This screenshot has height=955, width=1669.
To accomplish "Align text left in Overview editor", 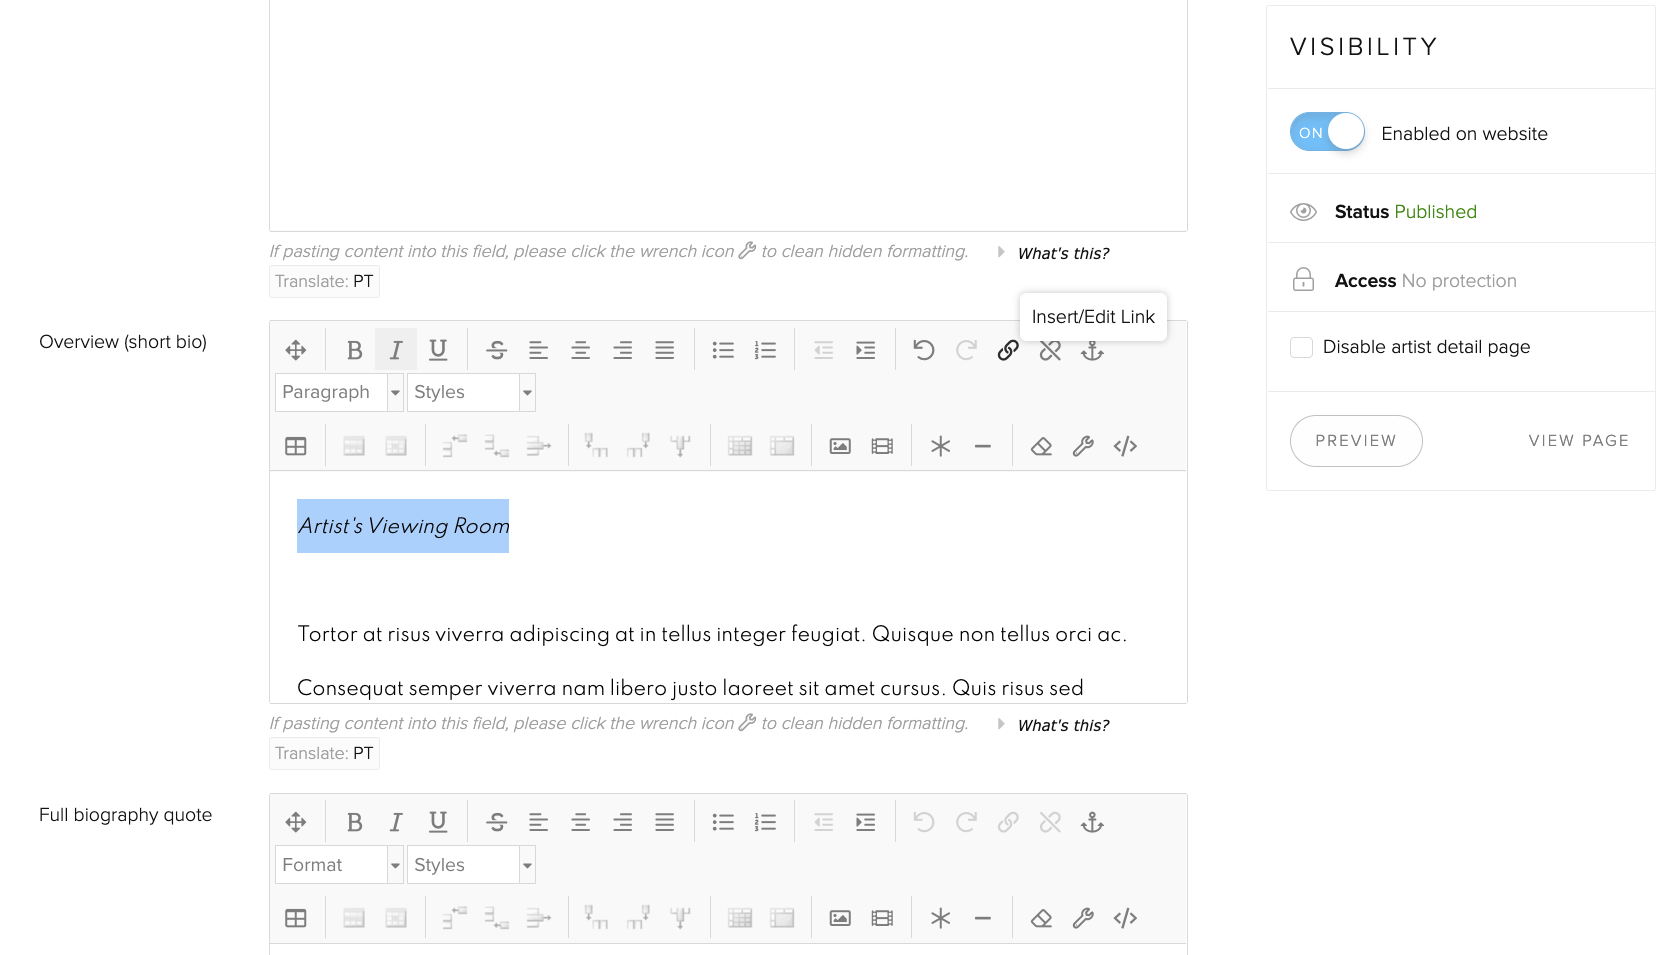I will pyautogui.click(x=539, y=350).
